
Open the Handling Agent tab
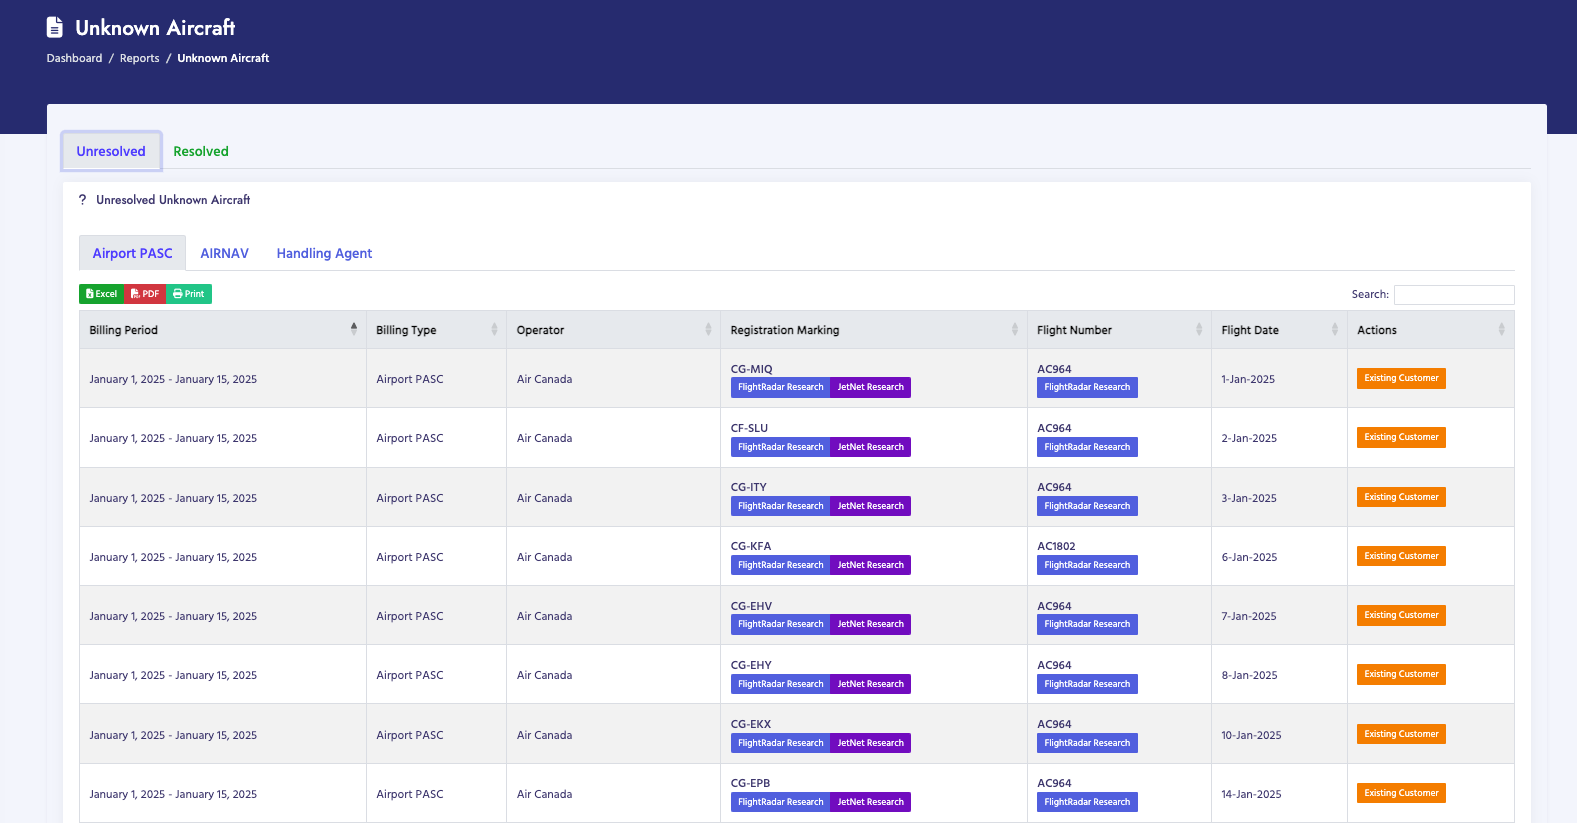pyautogui.click(x=324, y=254)
